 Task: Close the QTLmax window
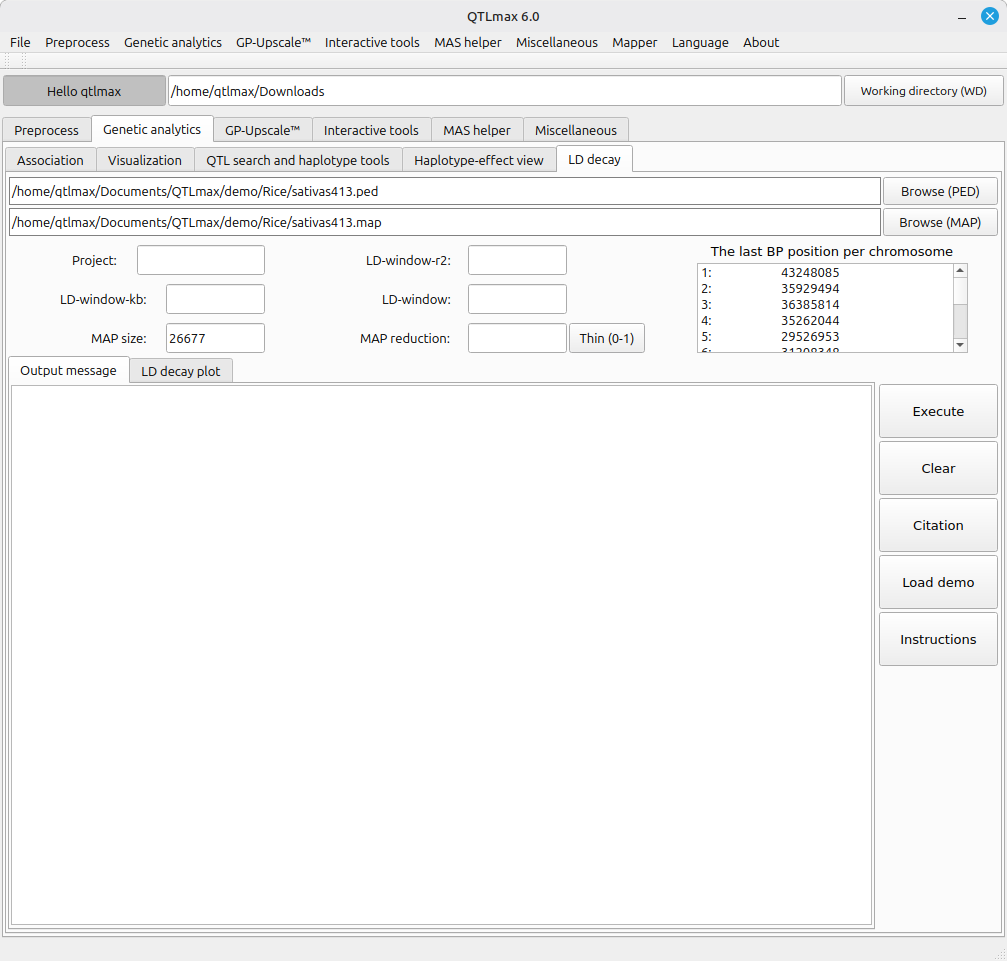pos(989,16)
